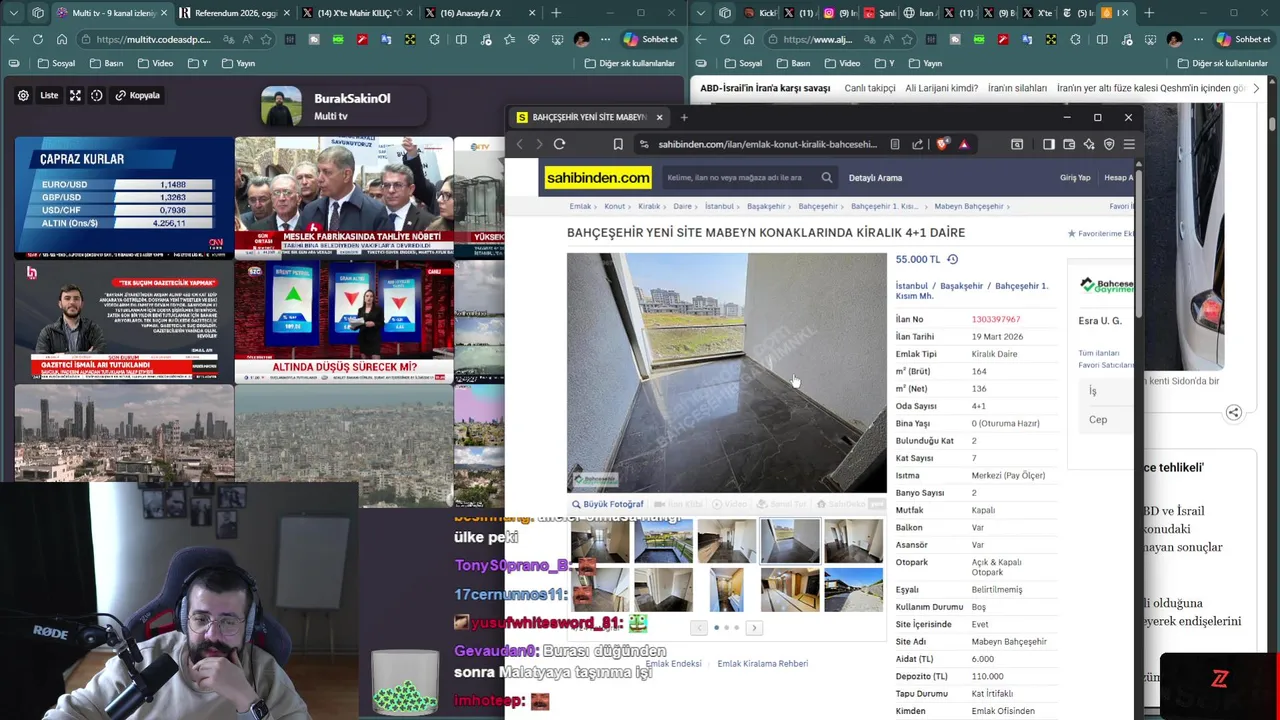The image size is (1280, 720).
Task: Click sahibinden.com logo
Action: point(598,178)
